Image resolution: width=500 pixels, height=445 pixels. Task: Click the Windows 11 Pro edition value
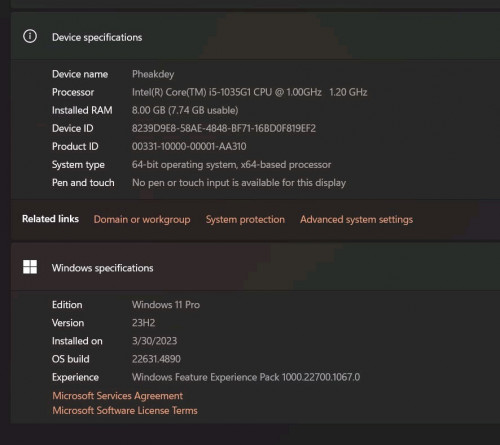(x=166, y=305)
